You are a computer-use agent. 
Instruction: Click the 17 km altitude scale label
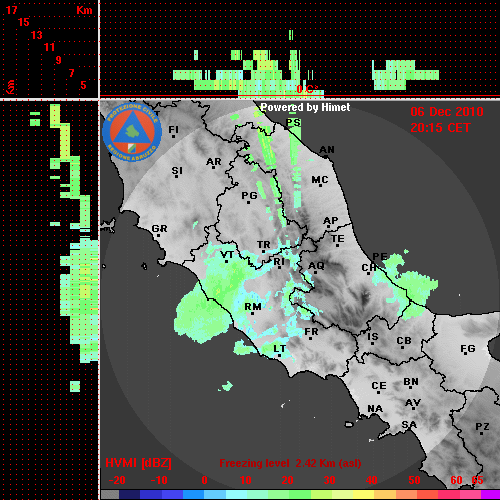coord(11,10)
